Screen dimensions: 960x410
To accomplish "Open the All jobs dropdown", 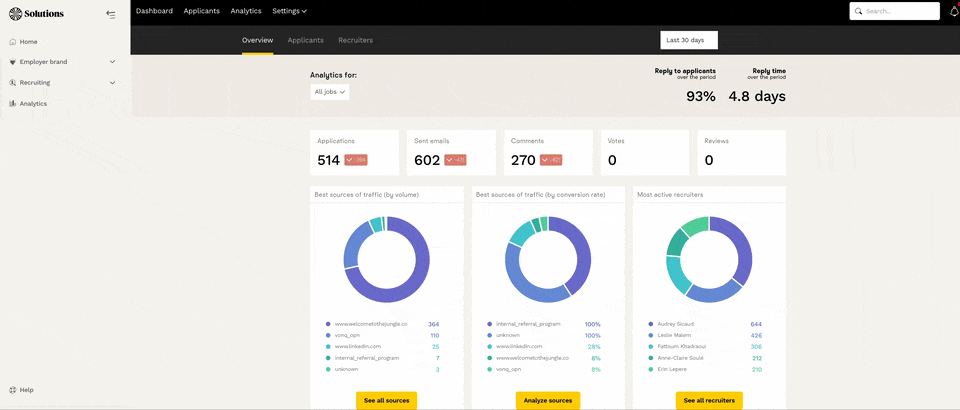I will [329, 92].
